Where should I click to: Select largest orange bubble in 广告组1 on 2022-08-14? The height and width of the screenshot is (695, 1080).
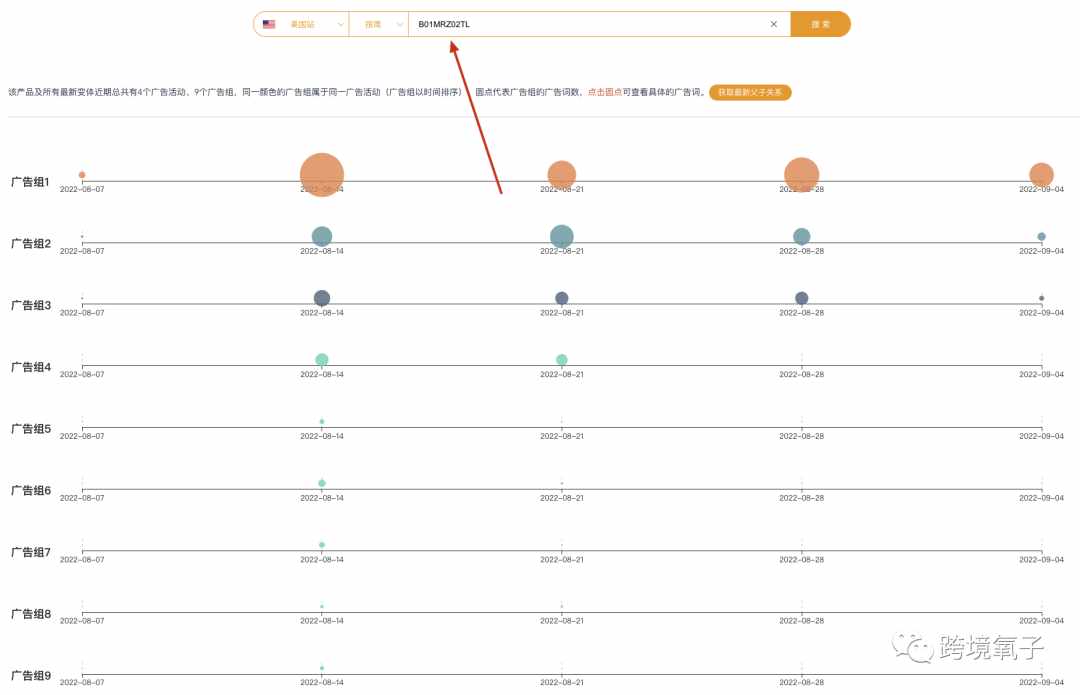coord(322,175)
